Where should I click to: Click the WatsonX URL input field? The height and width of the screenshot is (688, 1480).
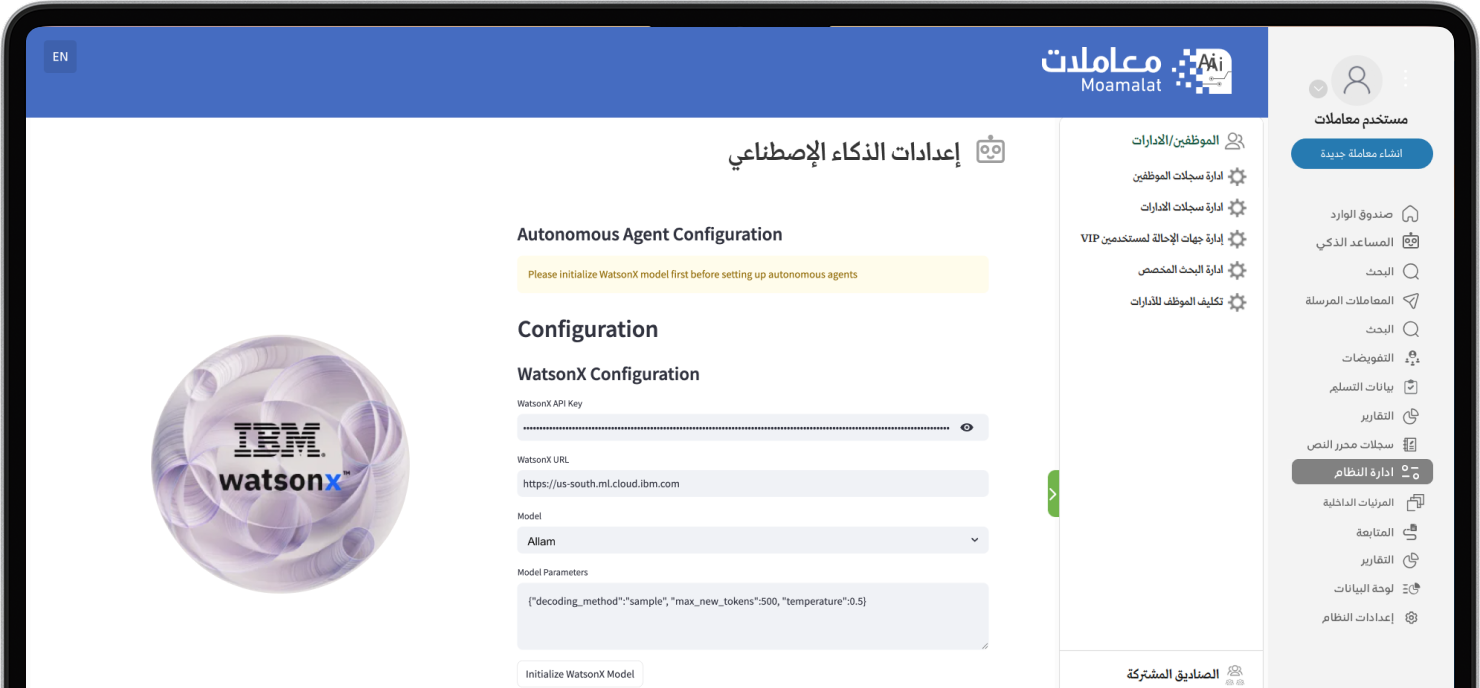752,484
